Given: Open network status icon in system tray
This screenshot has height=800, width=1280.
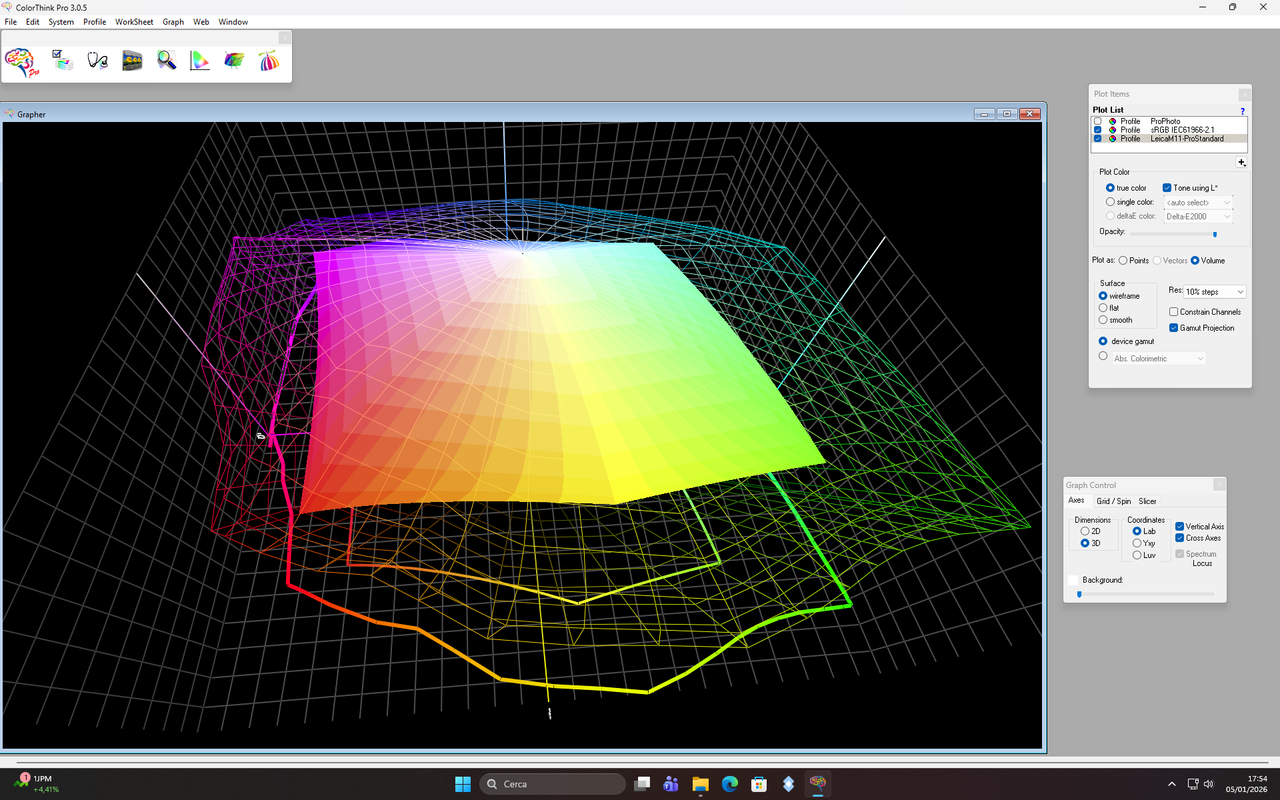Looking at the screenshot, I should click(x=1193, y=784).
